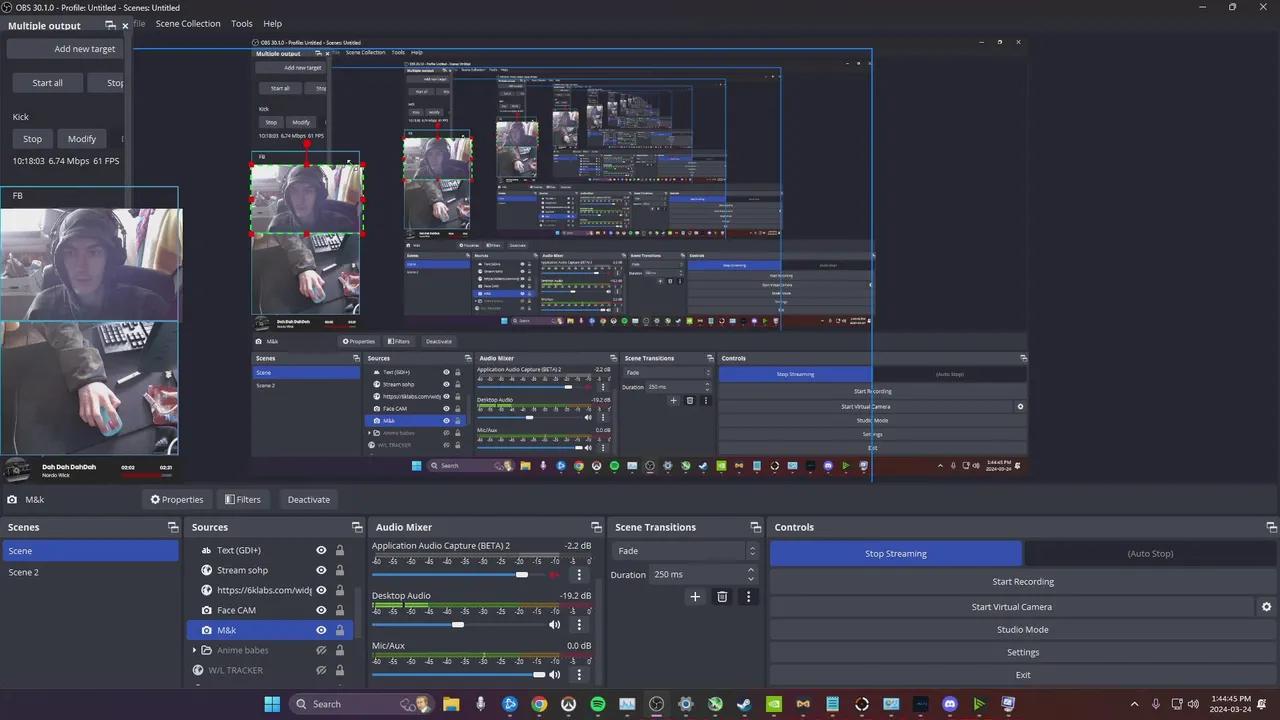Screen dimensions: 1280x720
Task: Show hidden icons in system tray
Action: 1134,704
